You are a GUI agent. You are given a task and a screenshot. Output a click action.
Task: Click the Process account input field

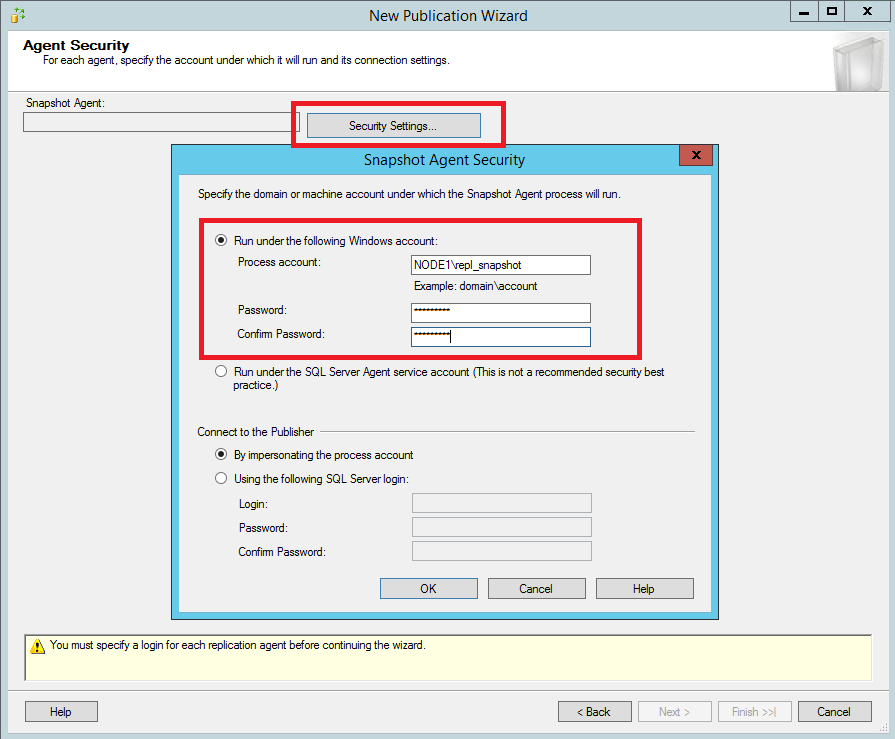coord(500,264)
